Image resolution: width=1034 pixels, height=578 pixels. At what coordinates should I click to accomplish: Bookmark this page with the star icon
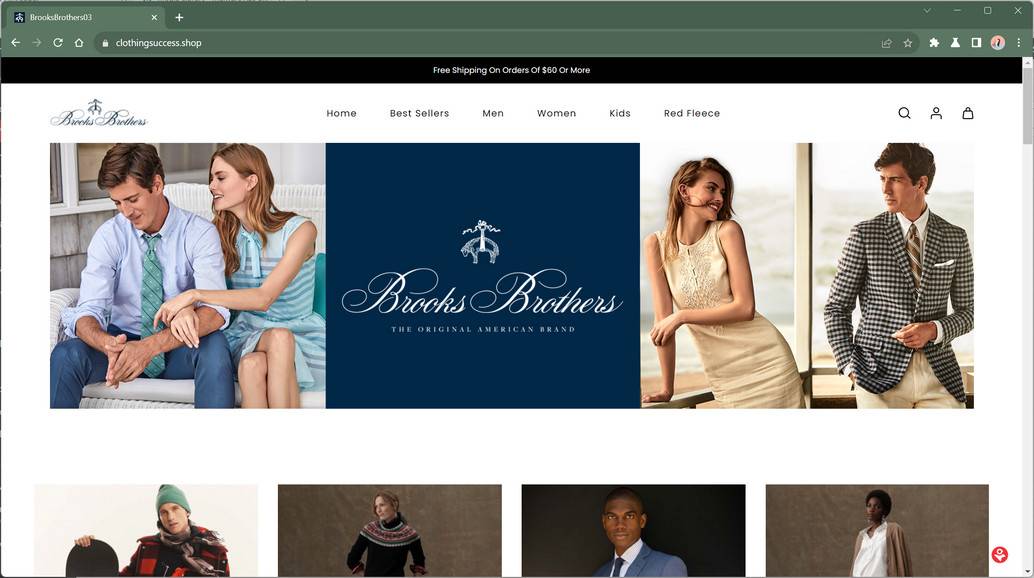907,43
